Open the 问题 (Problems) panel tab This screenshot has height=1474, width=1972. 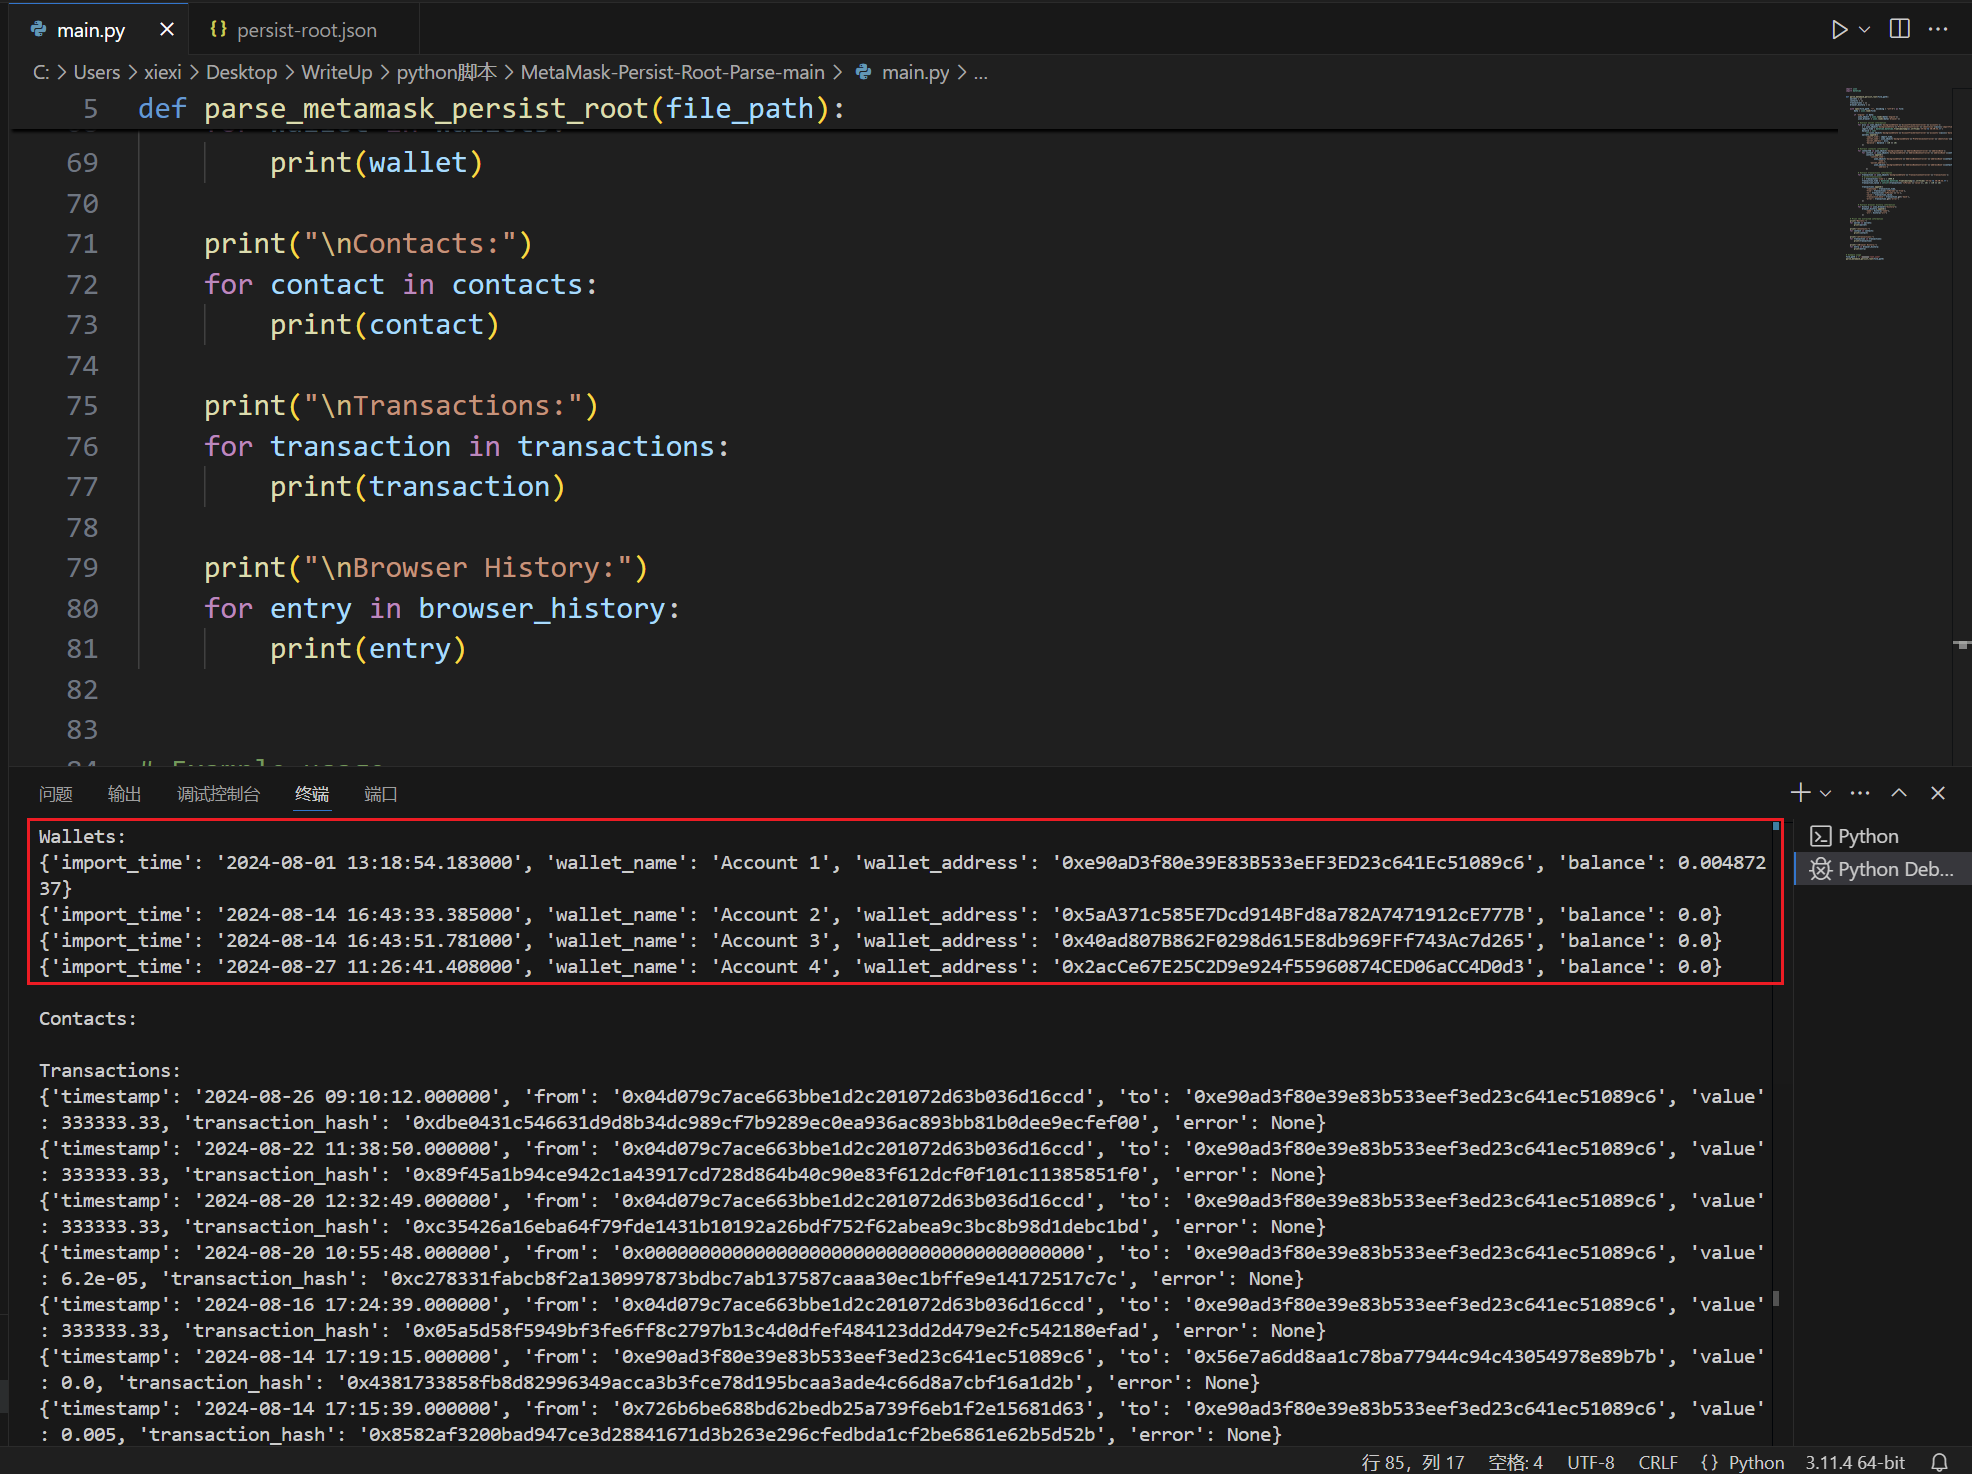click(x=56, y=794)
